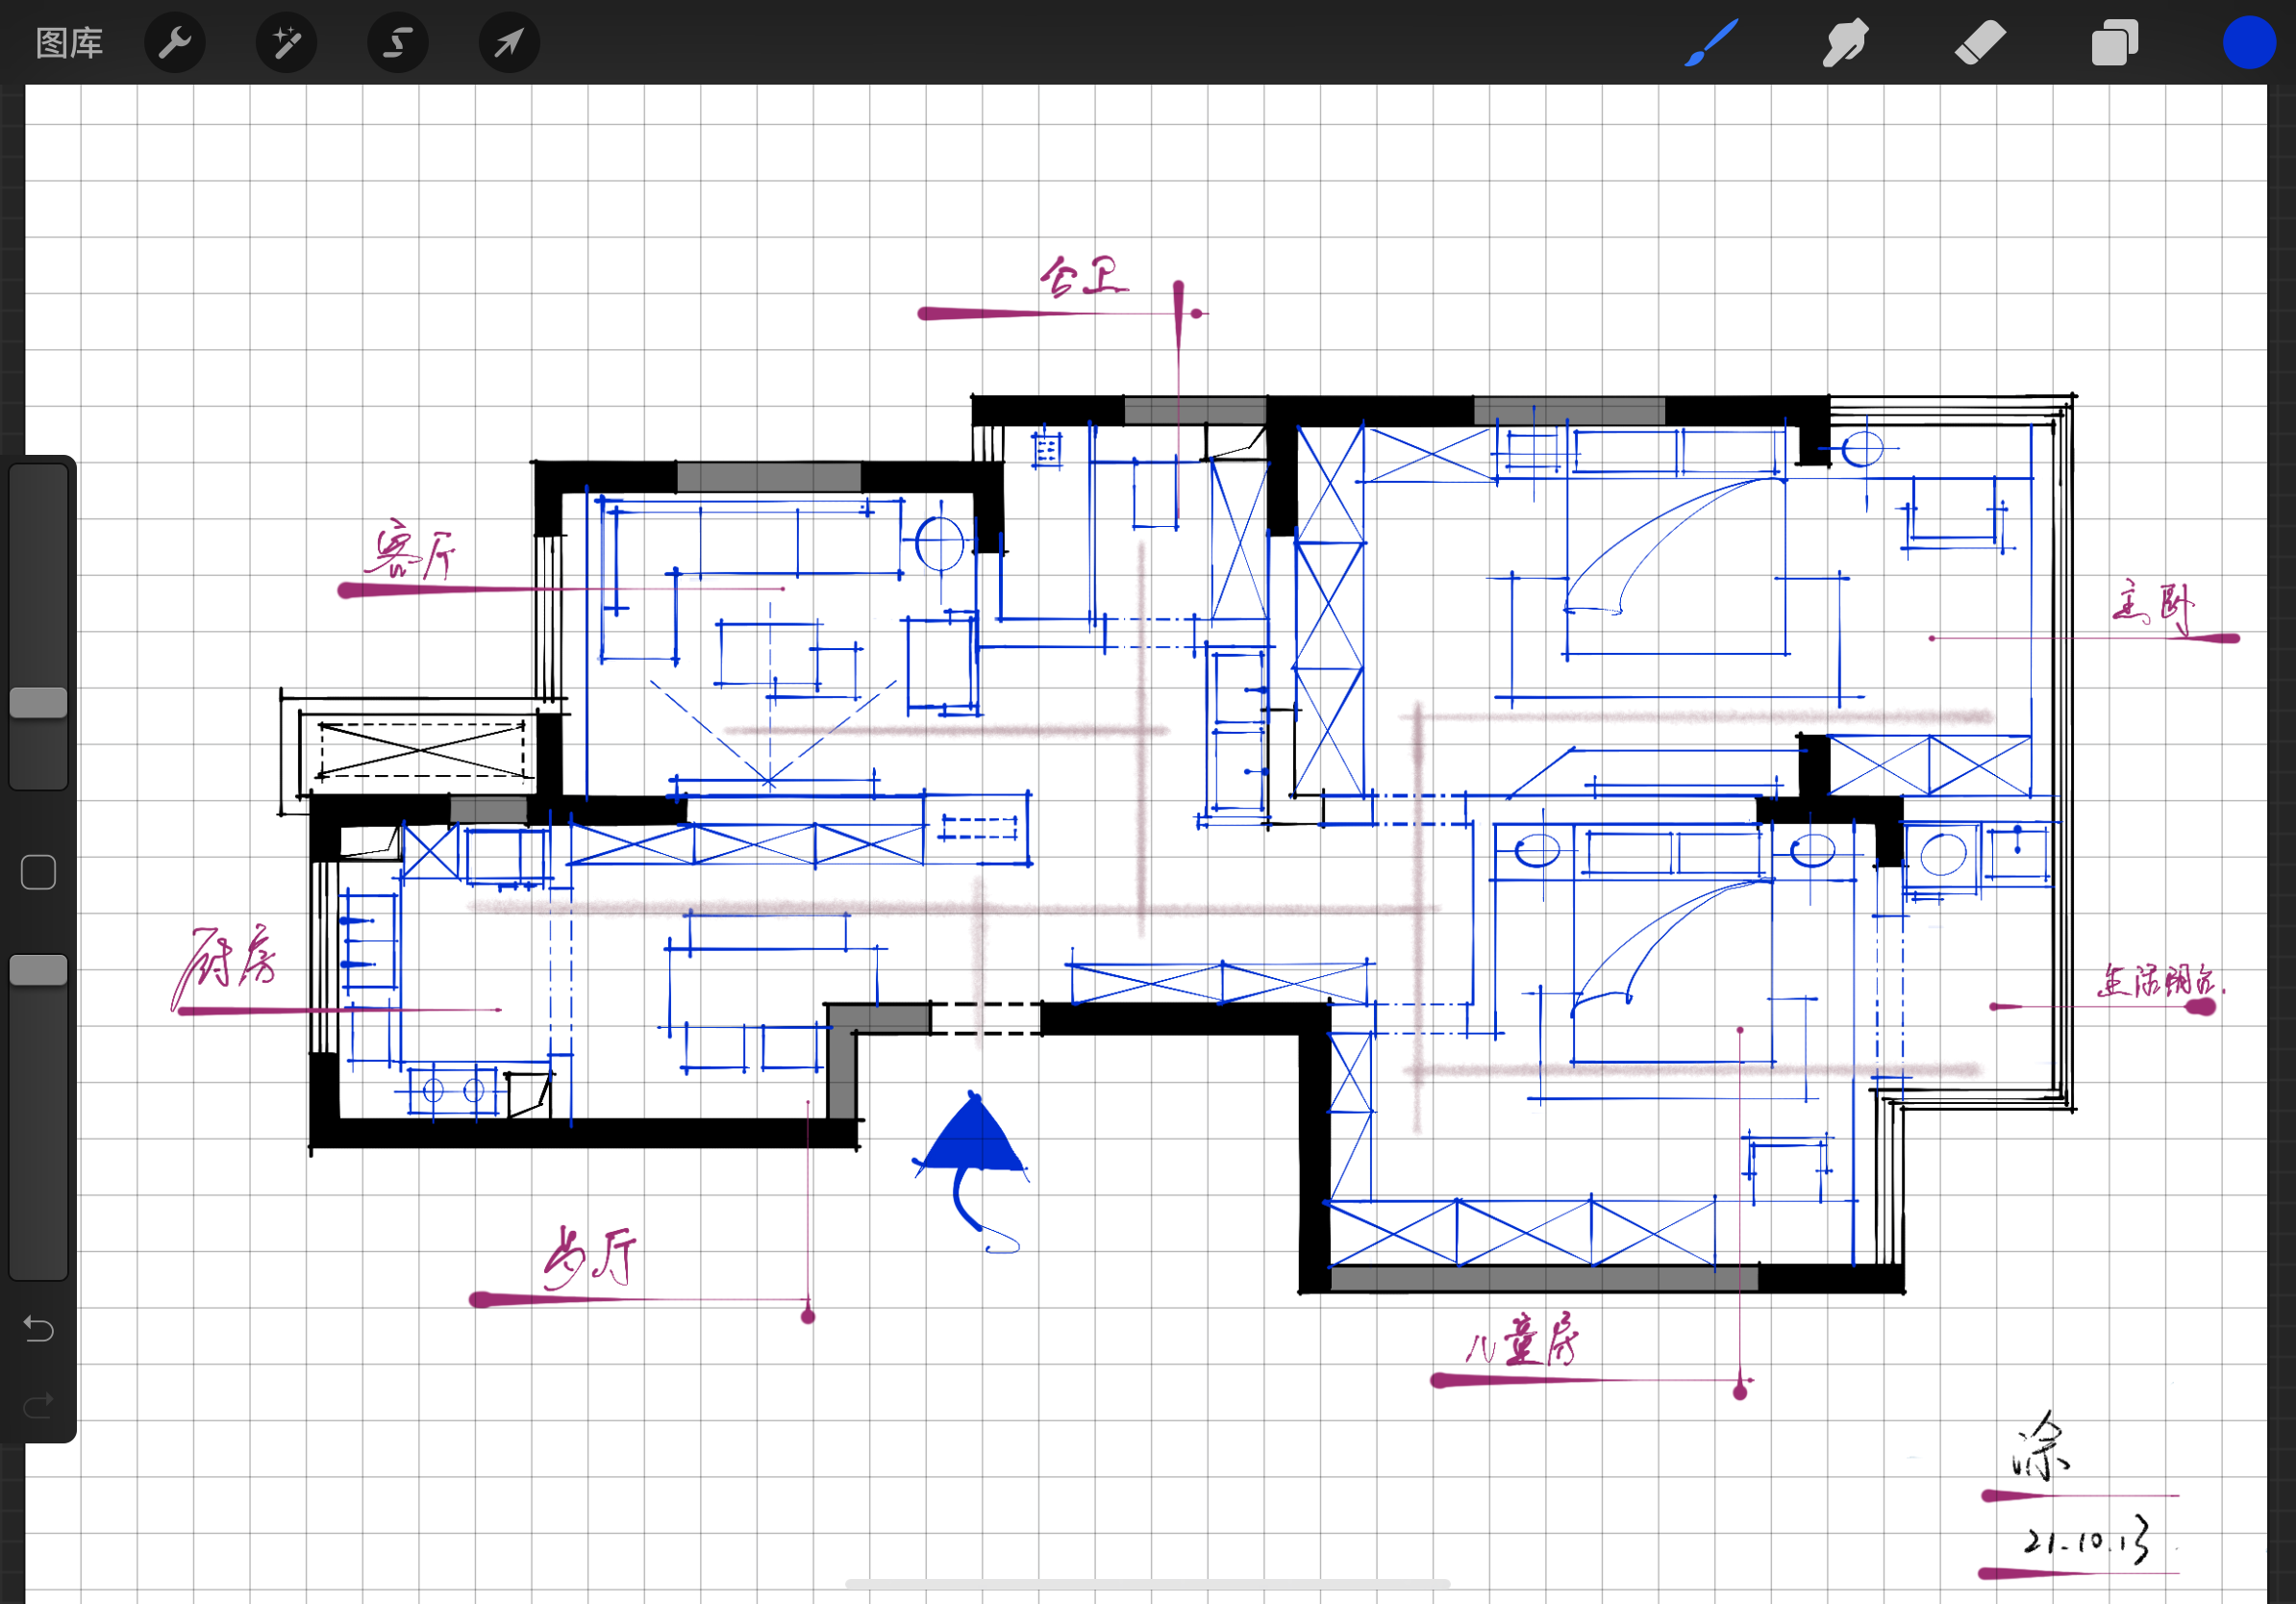Redo the last undone stroke
Viewport: 2296px width, 1604px height.
coord(39,1405)
